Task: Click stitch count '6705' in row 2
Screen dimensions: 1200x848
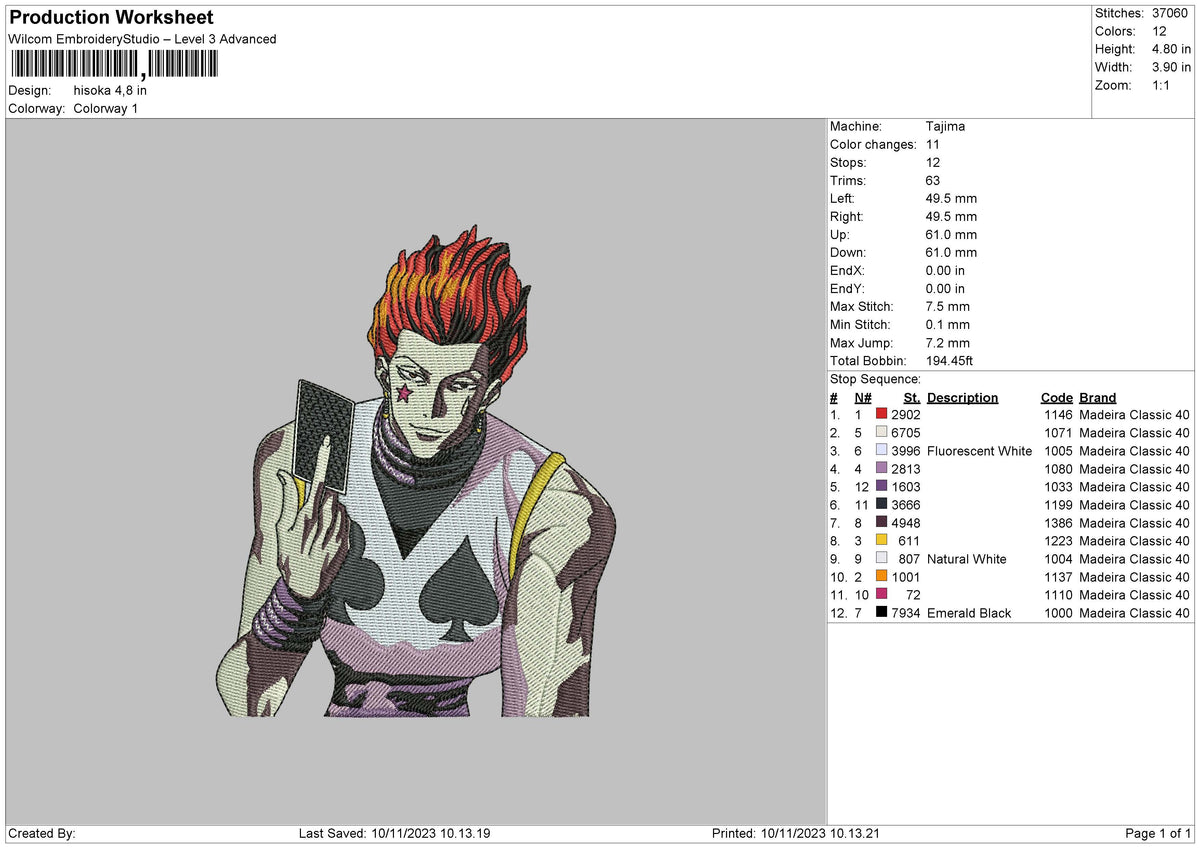Action: 906,433
